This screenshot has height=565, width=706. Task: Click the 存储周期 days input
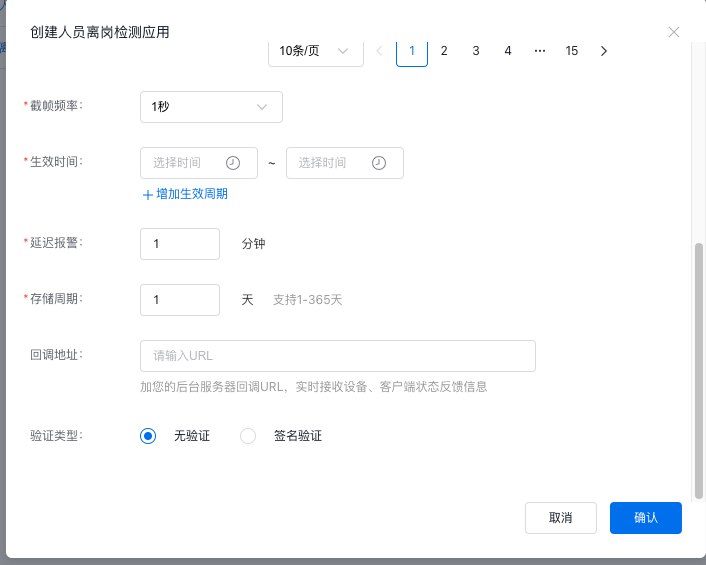click(x=180, y=300)
